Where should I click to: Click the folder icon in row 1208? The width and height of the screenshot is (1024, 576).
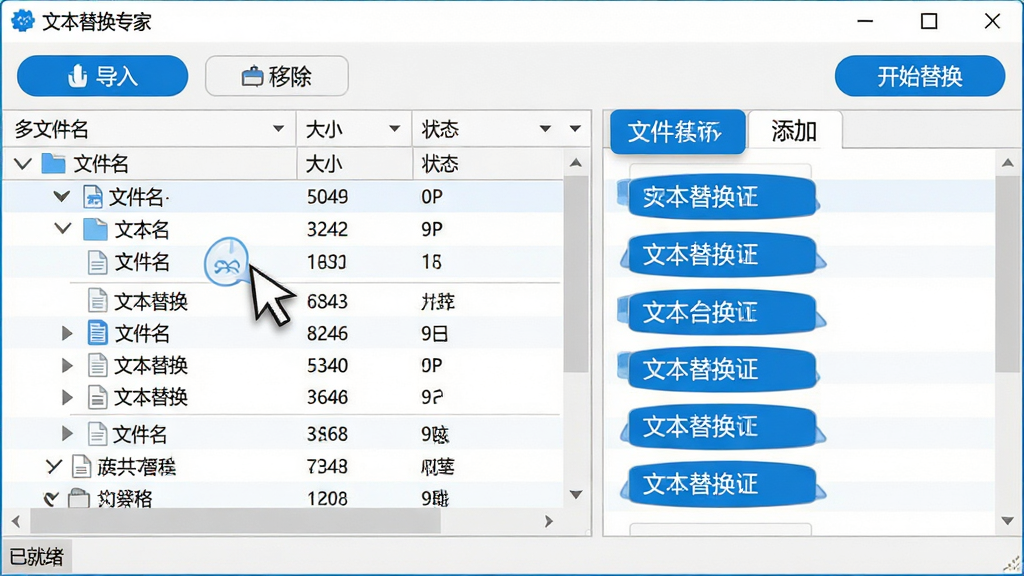(x=78, y=499)
